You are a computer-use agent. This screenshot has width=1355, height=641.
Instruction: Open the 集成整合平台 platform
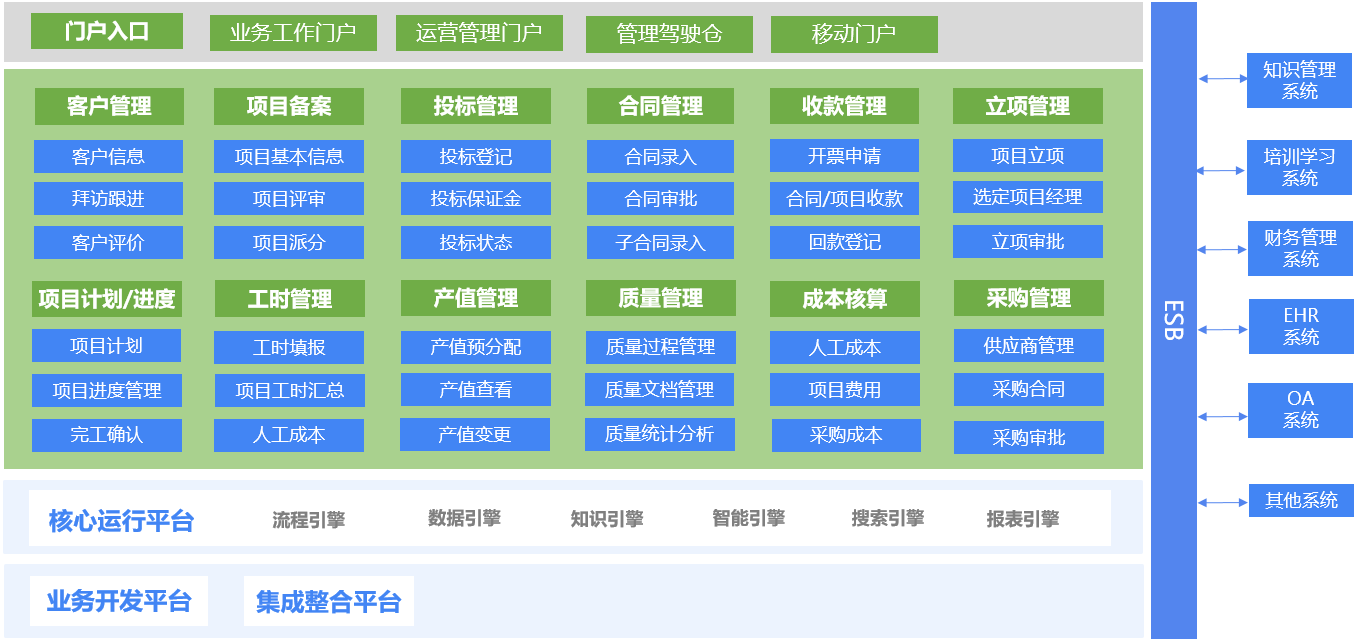(330, 601)
